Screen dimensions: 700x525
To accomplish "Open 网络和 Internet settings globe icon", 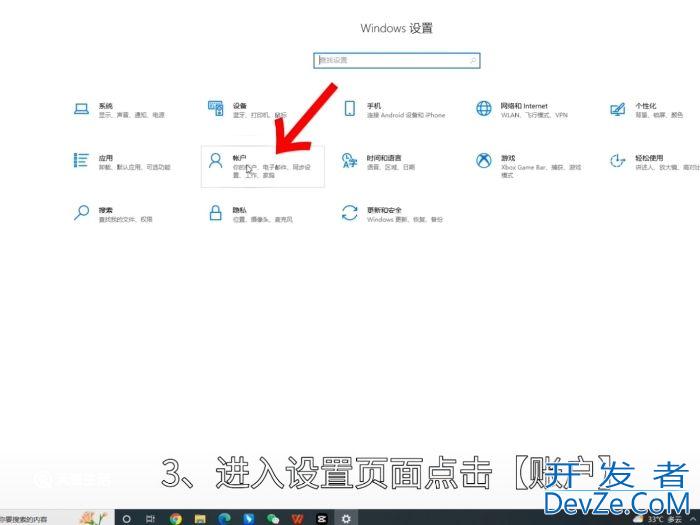I will 483,108.
